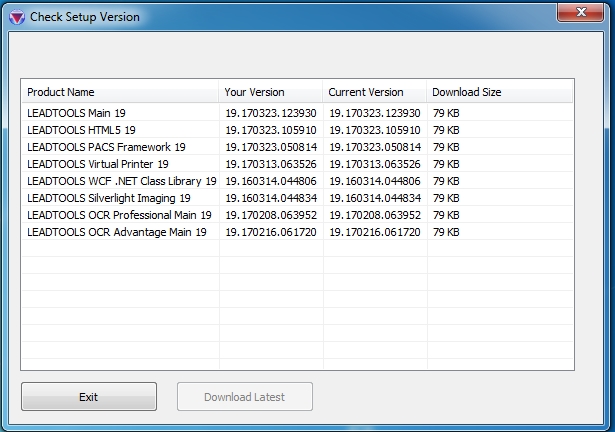The image size is (615, 432).
Task: Sort by Download Size column header
Action: pos(500,92)
